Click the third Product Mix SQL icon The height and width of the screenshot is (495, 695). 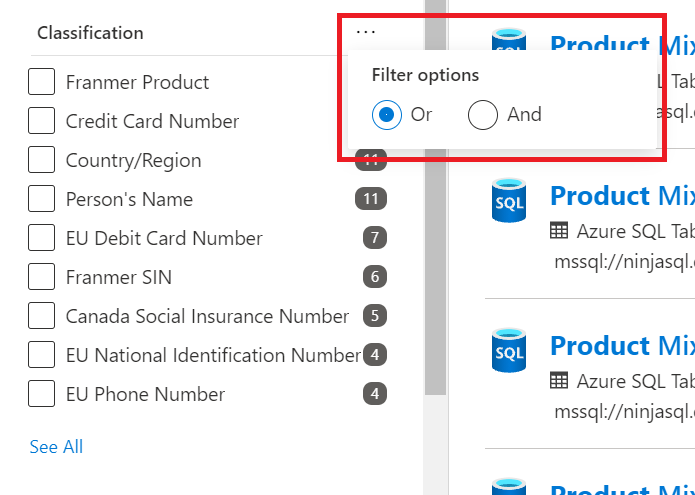(509, 350)
